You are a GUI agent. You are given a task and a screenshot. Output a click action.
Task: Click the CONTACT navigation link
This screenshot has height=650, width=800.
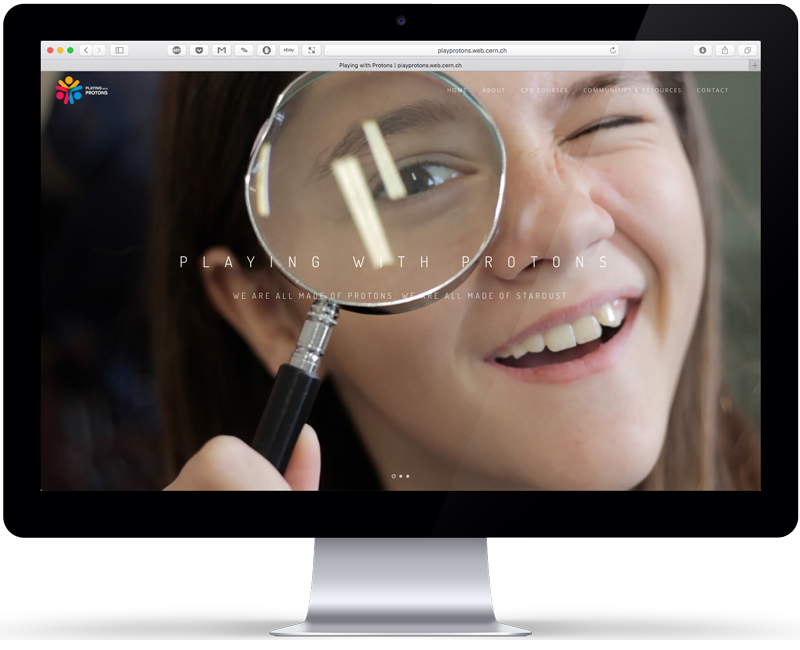[x=713, y=91]
